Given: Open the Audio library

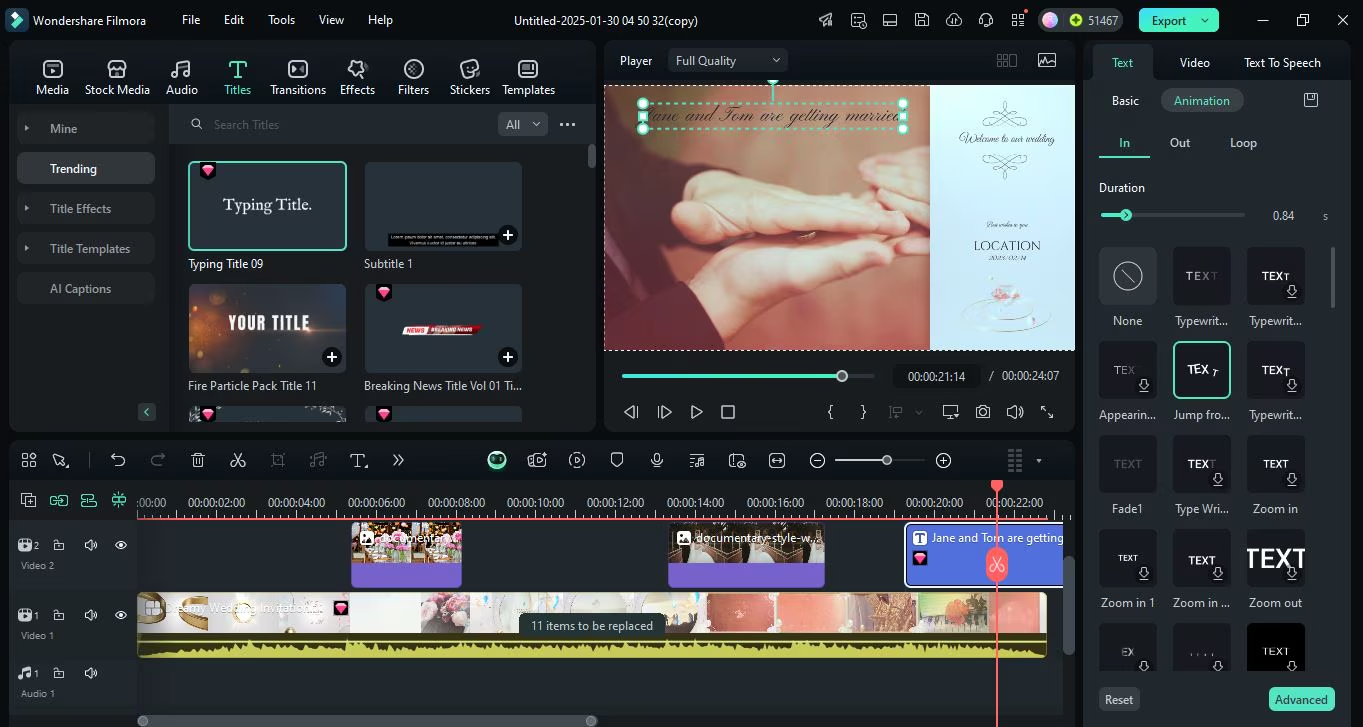Looking at the screenshot, I should pyautogui.click(x=181, y=77).
